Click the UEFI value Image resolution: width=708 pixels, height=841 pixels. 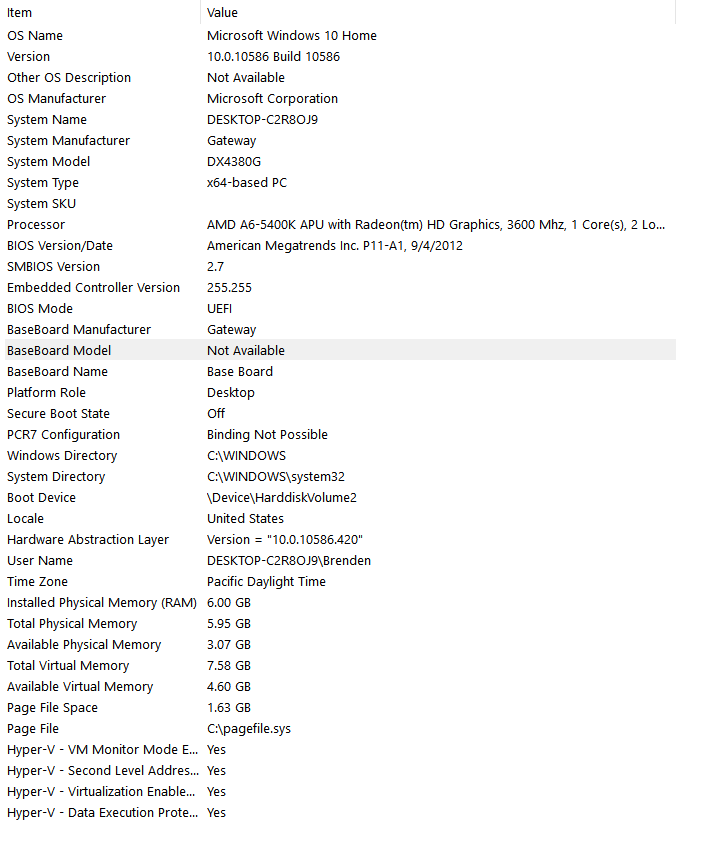pyautogui.click(x=219, y=308)
